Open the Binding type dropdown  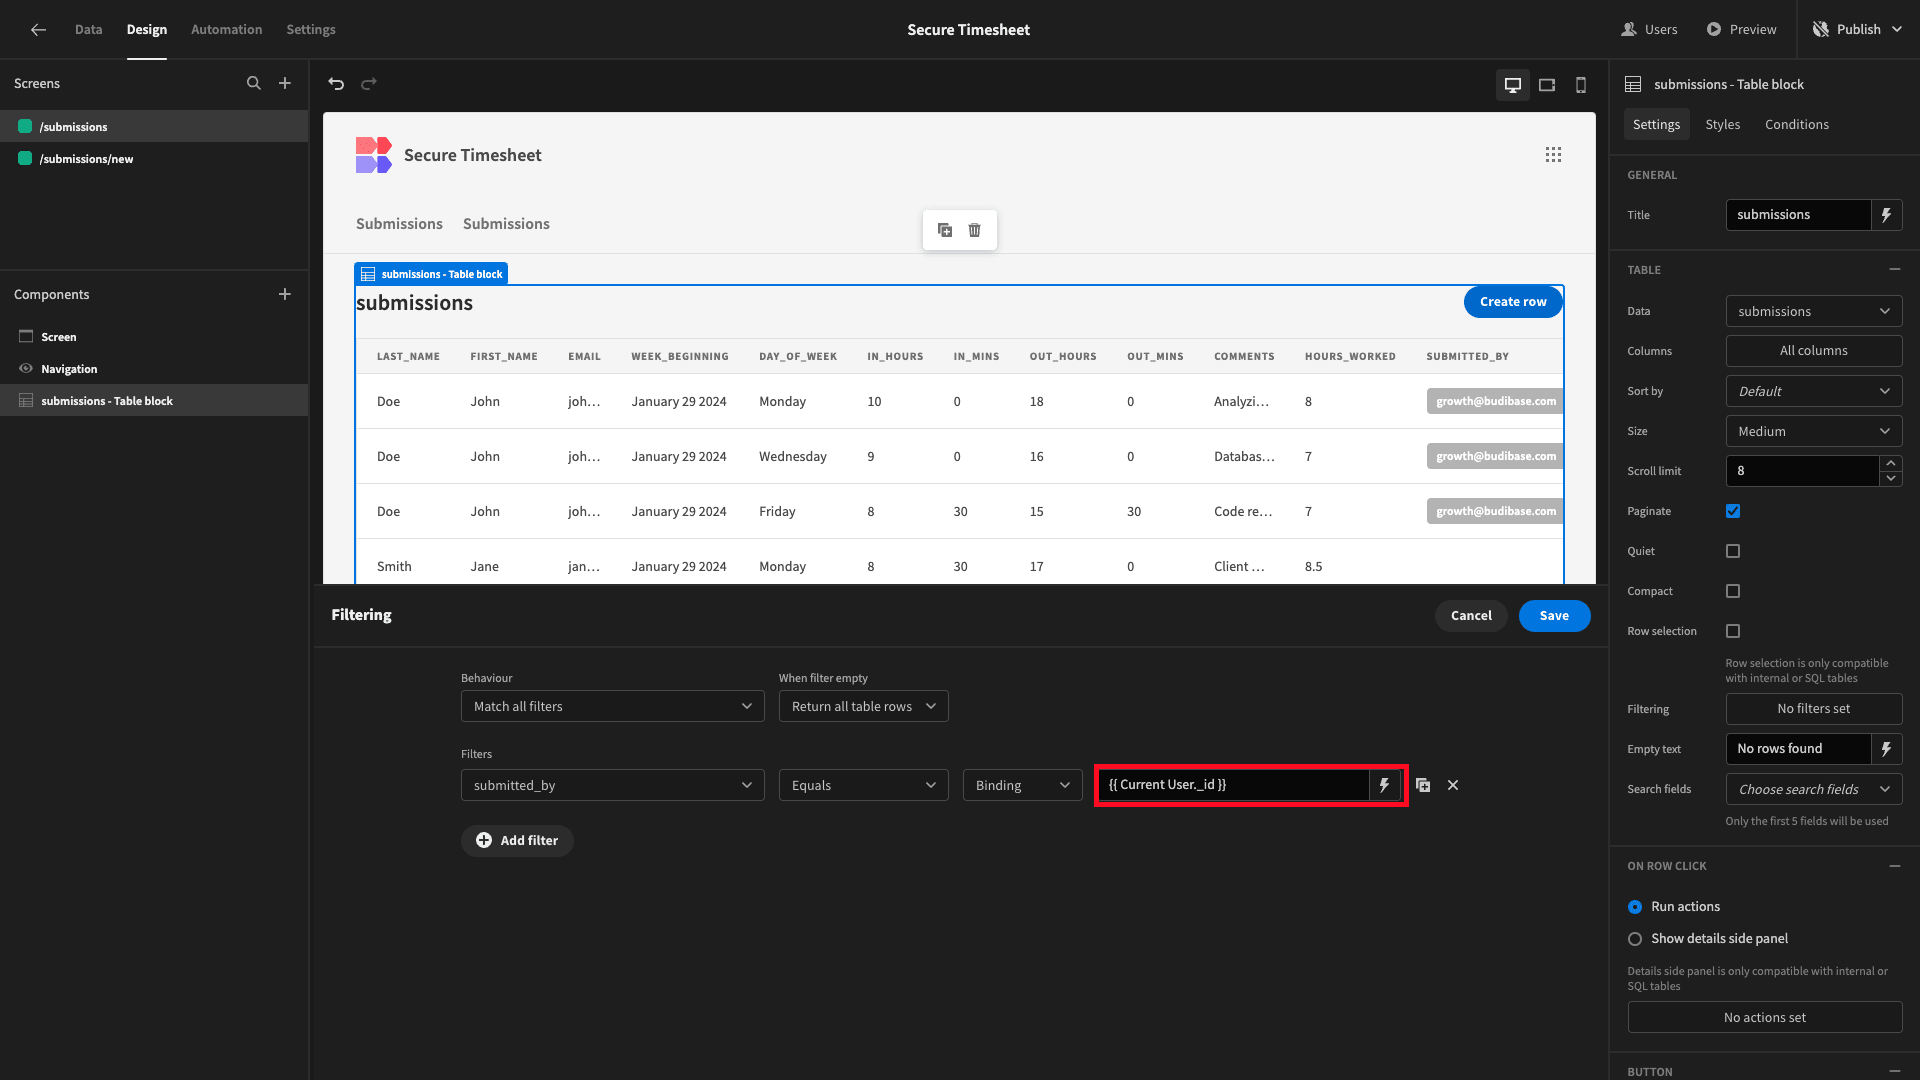coord(1022,785)
